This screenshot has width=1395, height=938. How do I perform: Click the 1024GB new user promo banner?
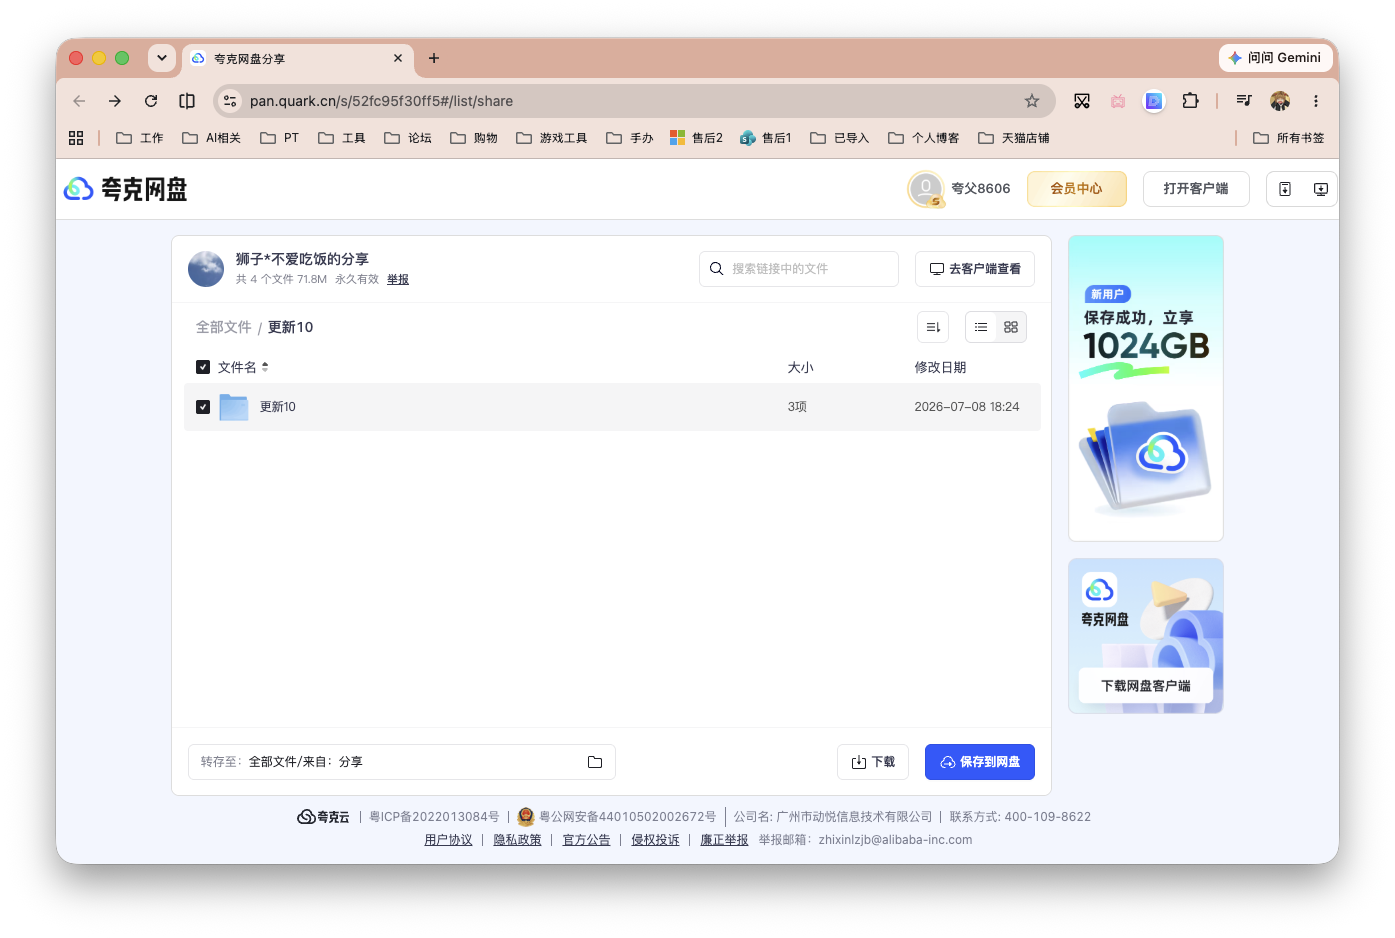click(x=1146, y=388)
